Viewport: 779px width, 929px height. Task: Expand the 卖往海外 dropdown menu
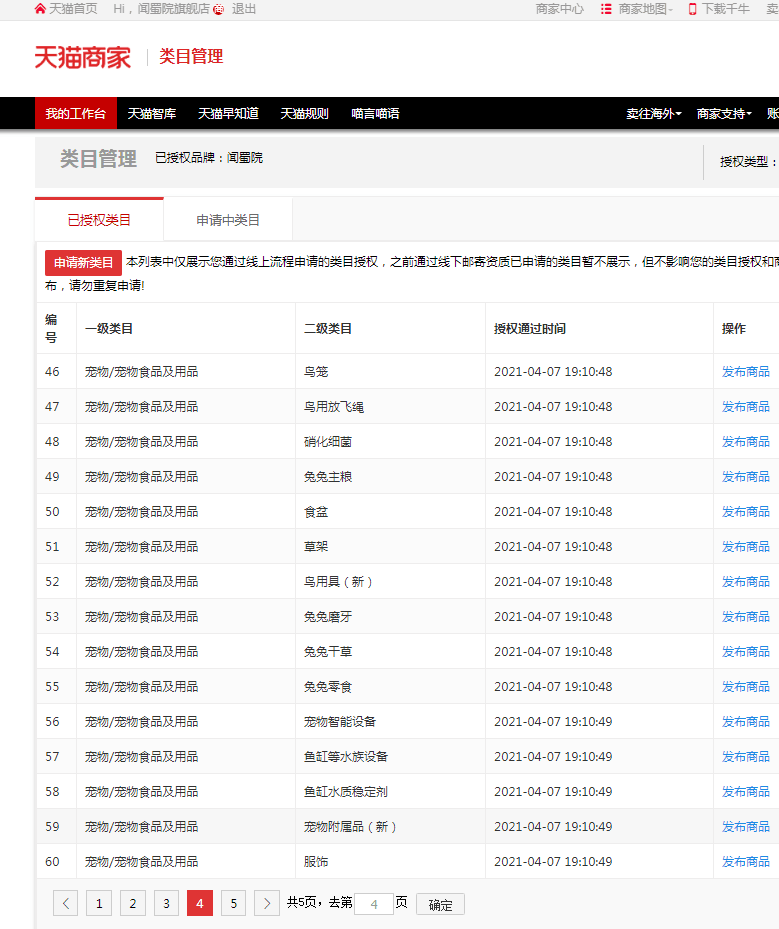tap(653, 114)
